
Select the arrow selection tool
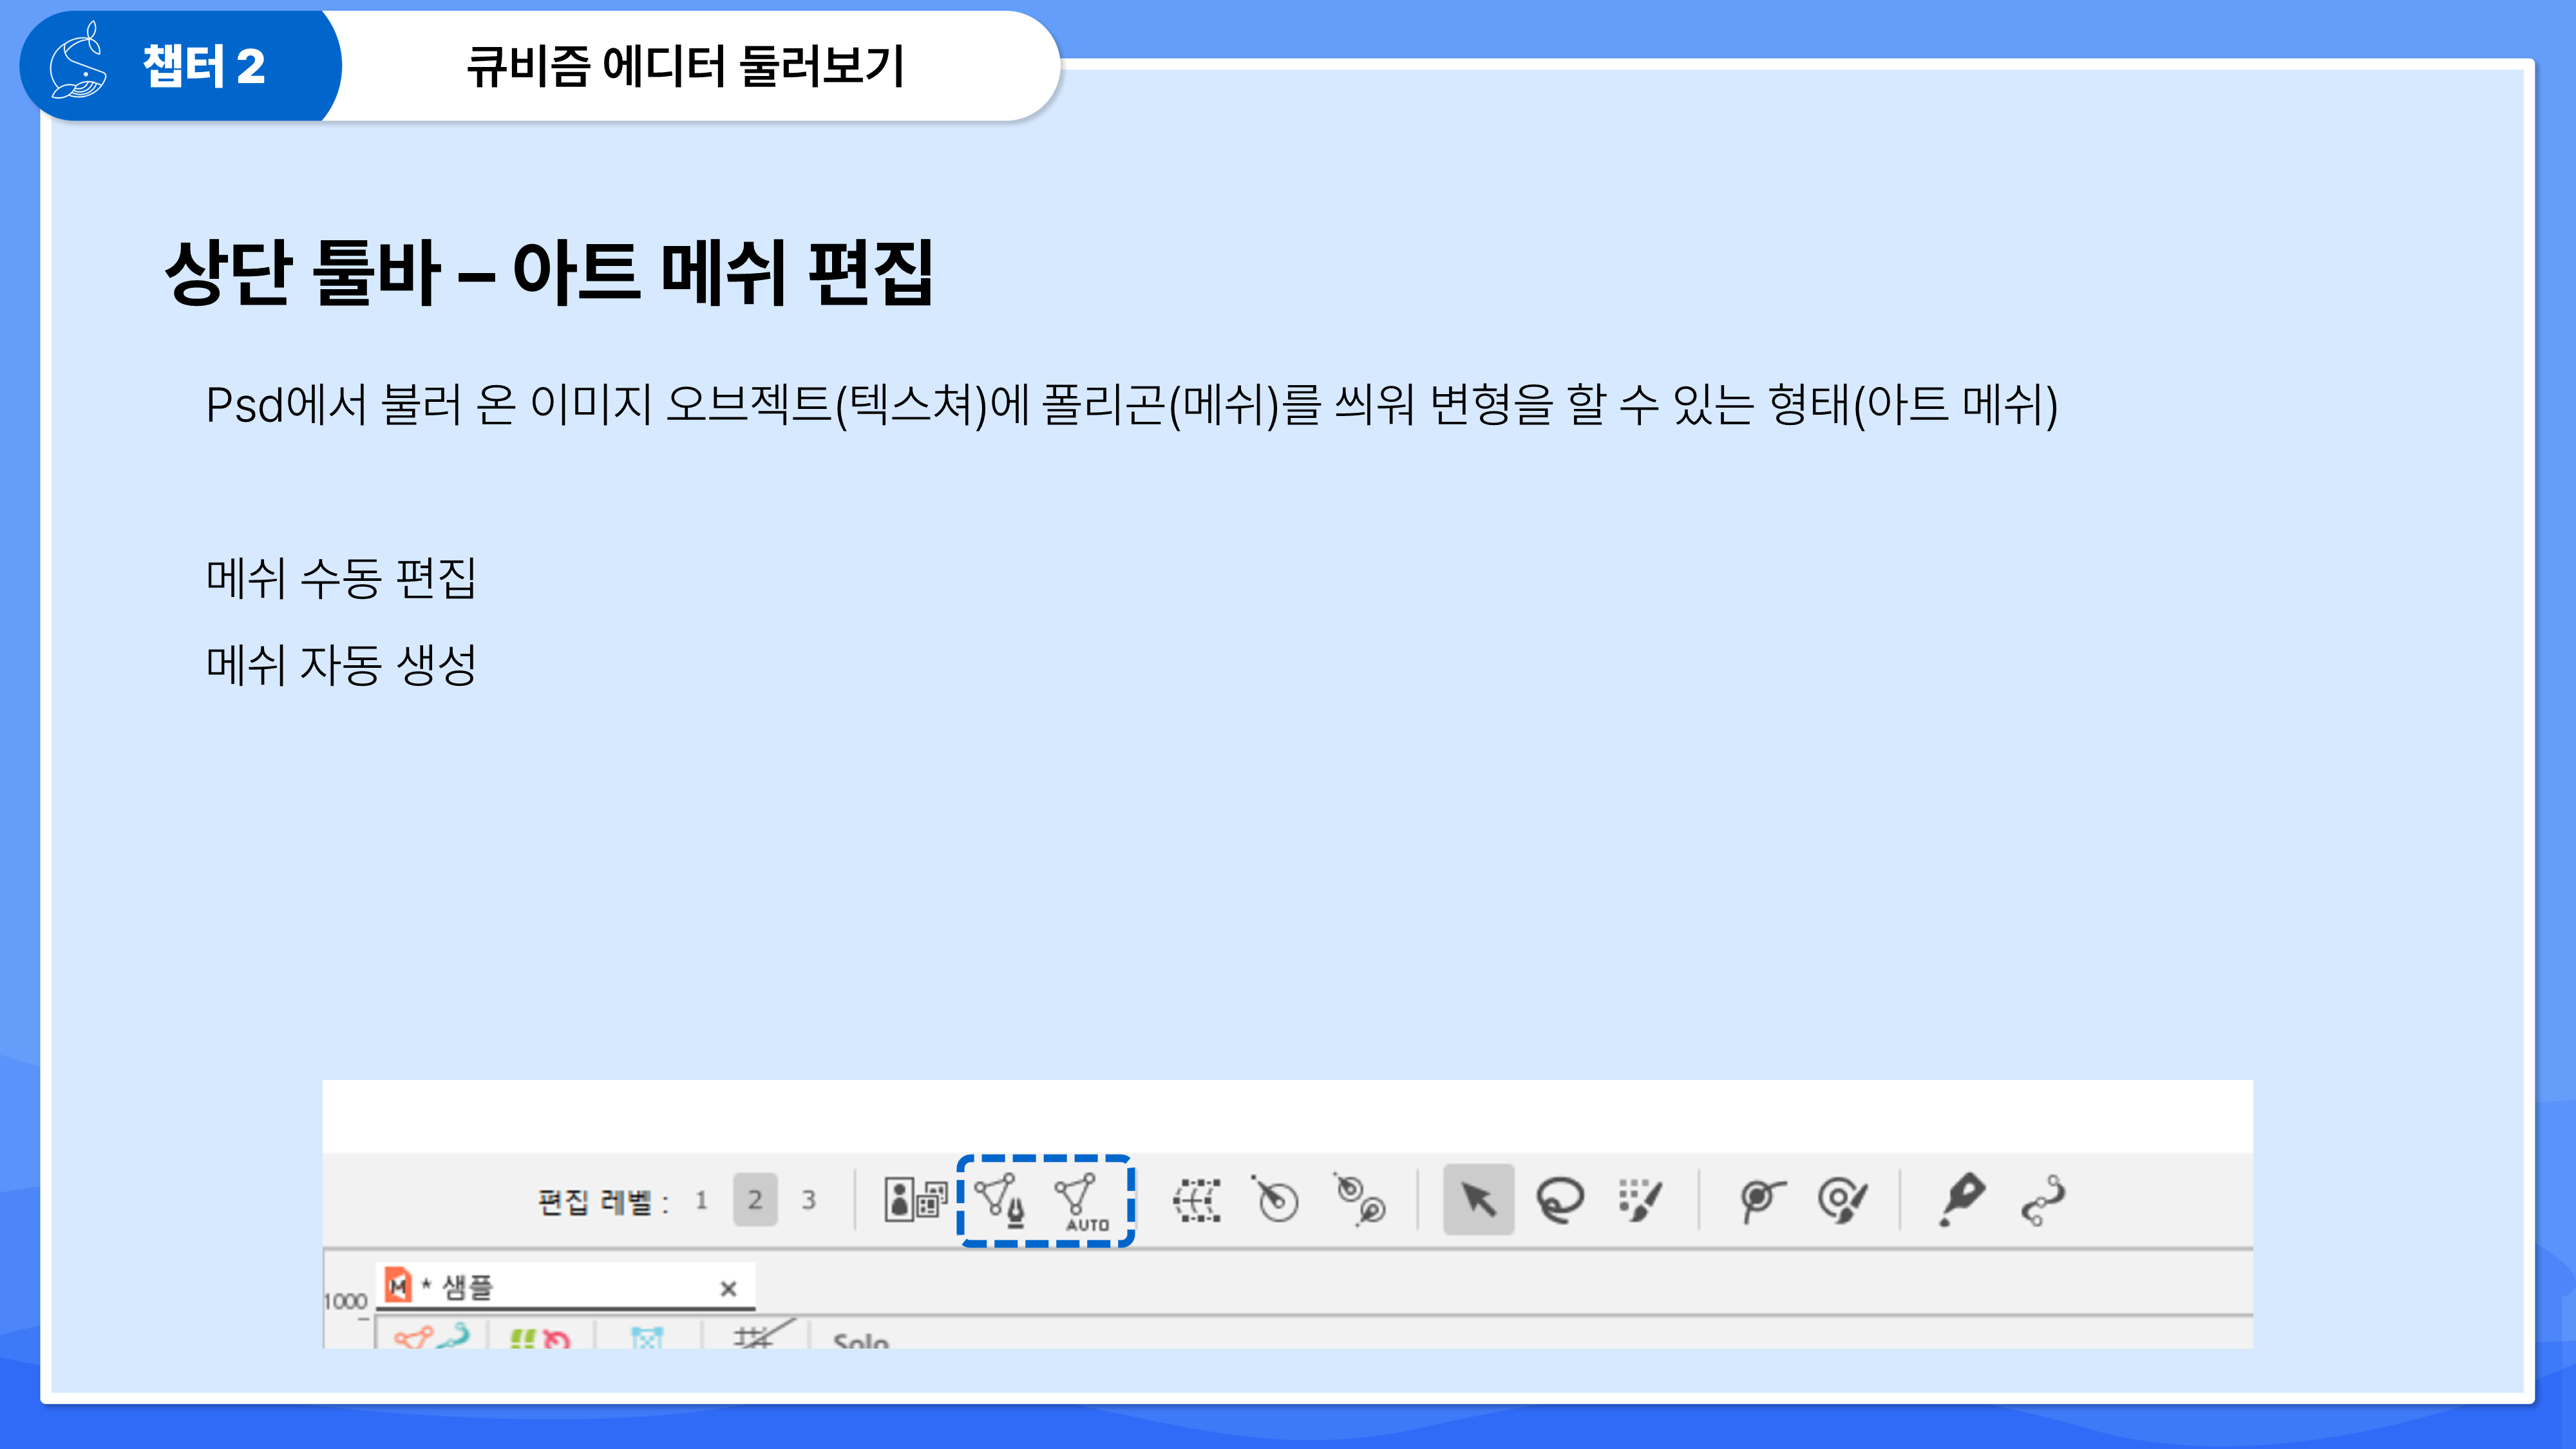[1478, 1199]
